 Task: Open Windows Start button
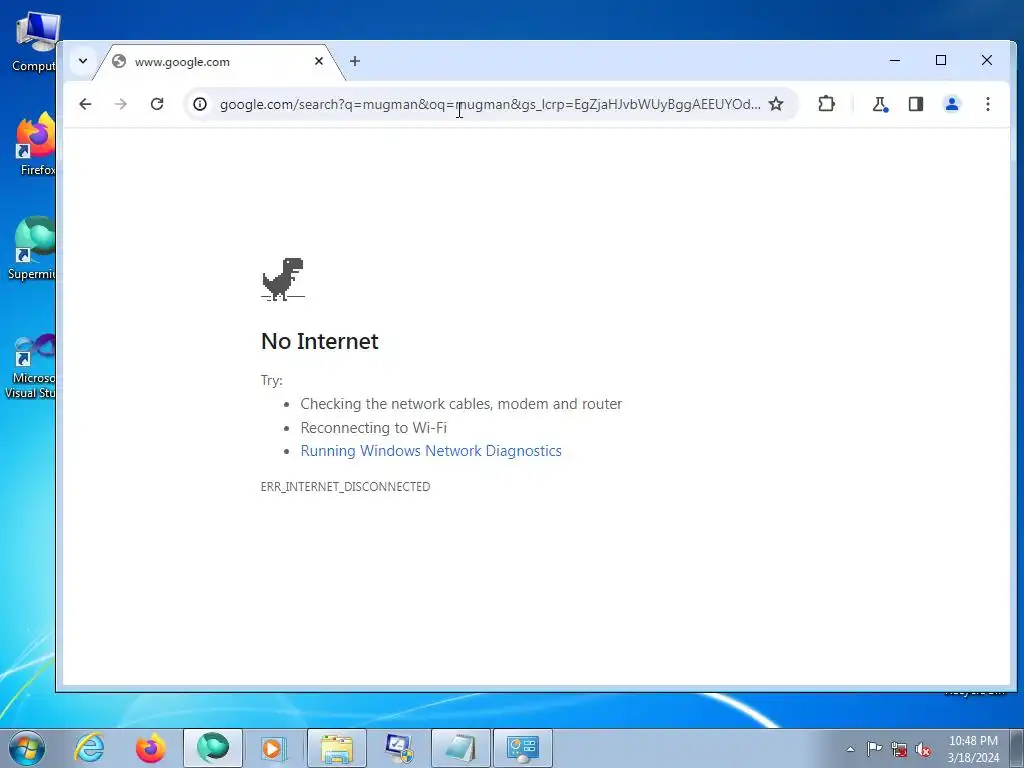27,748
